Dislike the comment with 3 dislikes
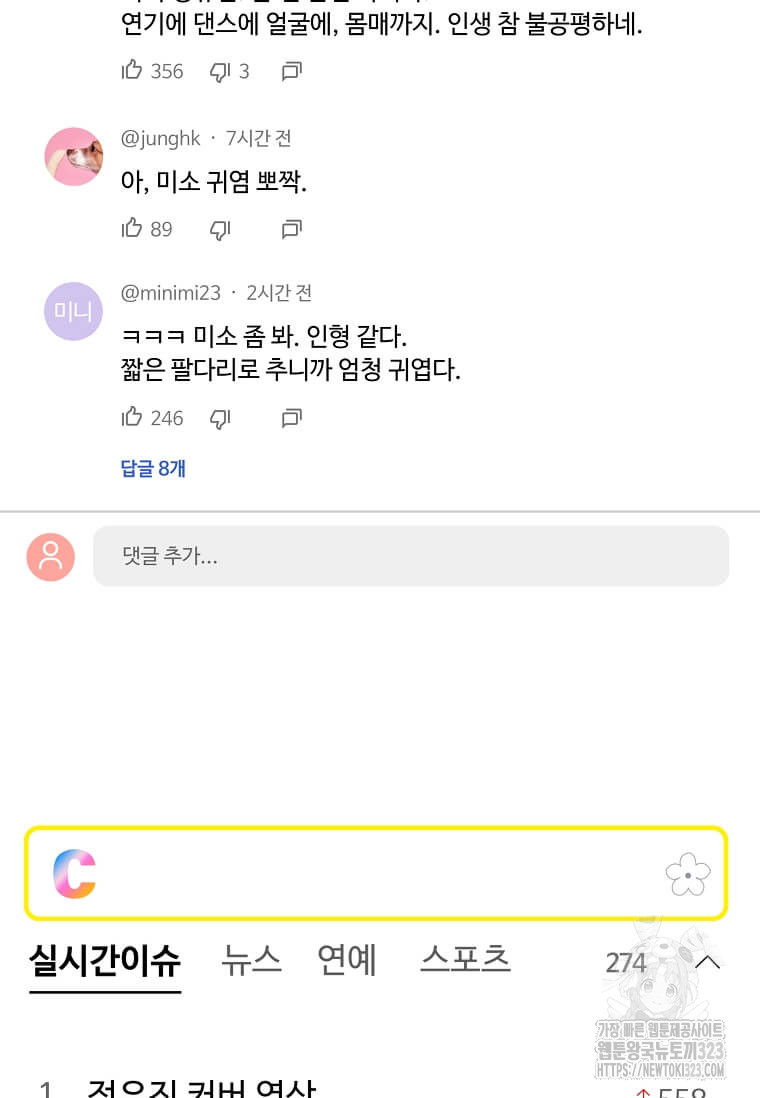The width and height of the screenshot is (760, 1098). click(220, 72)
